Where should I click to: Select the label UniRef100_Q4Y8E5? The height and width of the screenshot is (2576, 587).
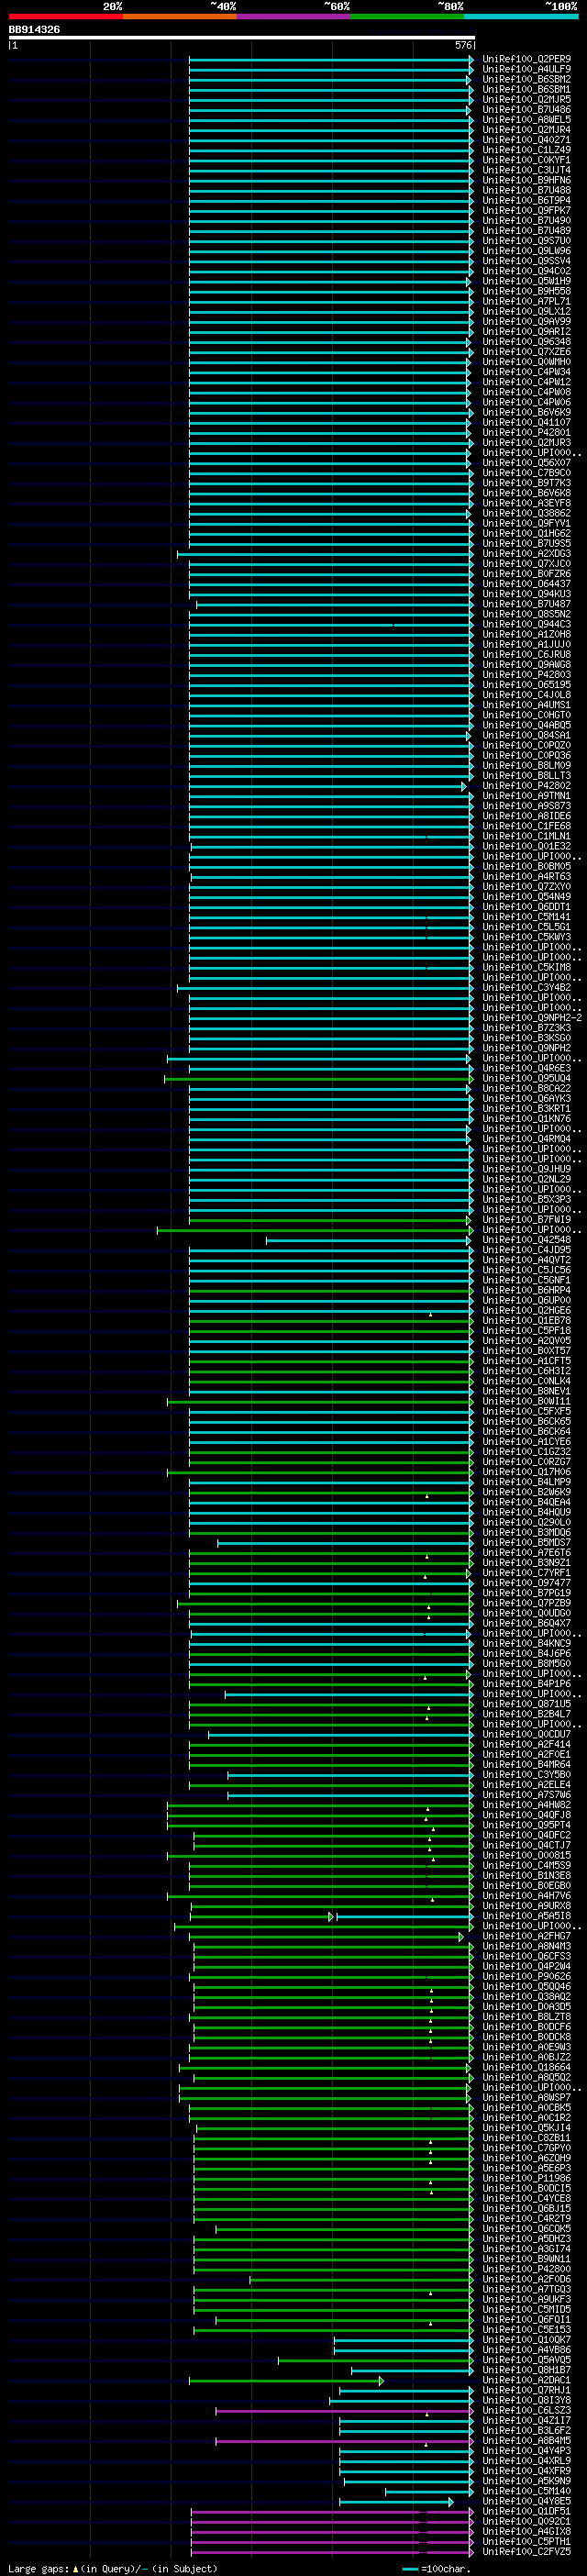point(527,2502)
